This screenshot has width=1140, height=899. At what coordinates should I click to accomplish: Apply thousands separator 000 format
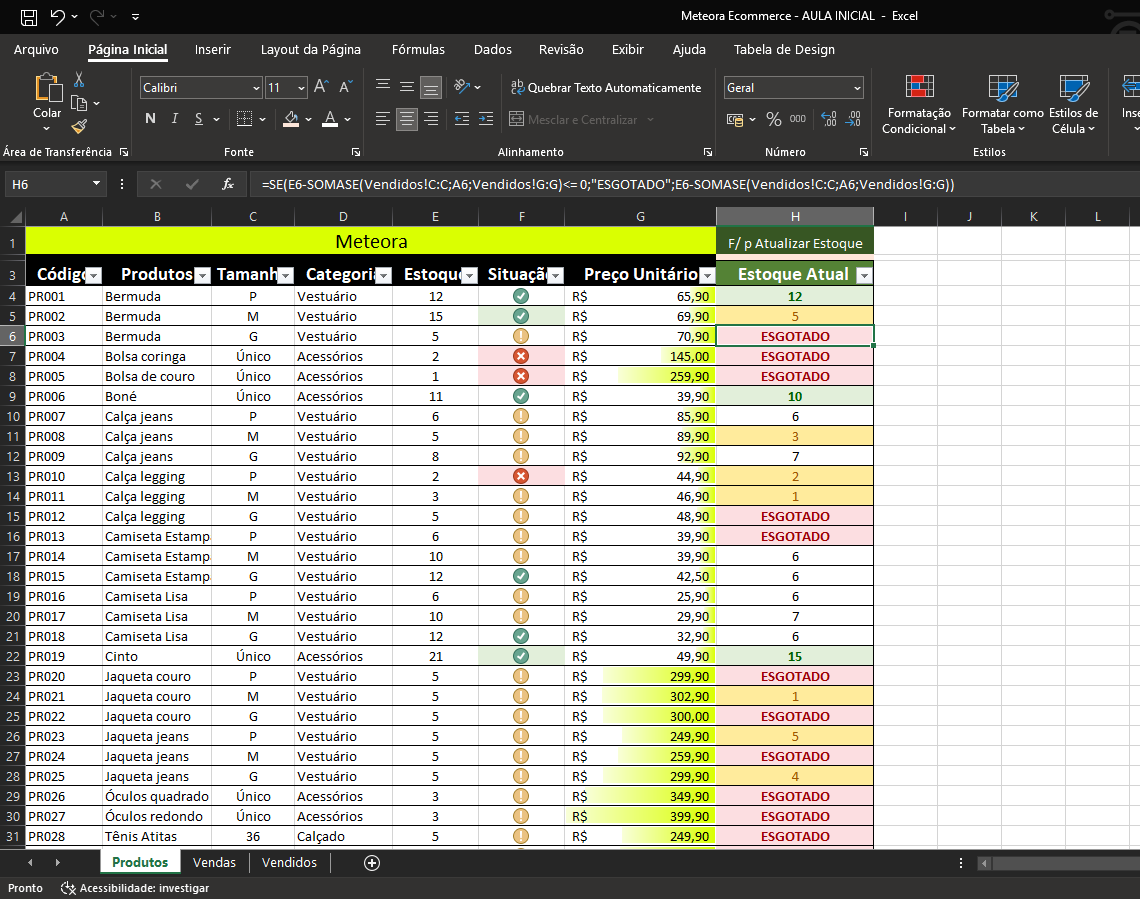(798, 119)
